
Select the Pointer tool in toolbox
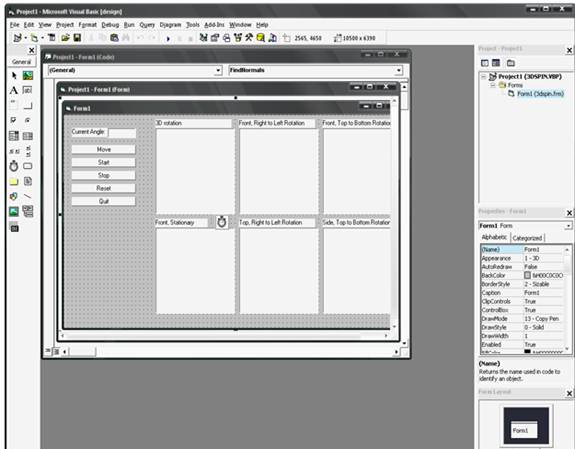click(14, 76)
